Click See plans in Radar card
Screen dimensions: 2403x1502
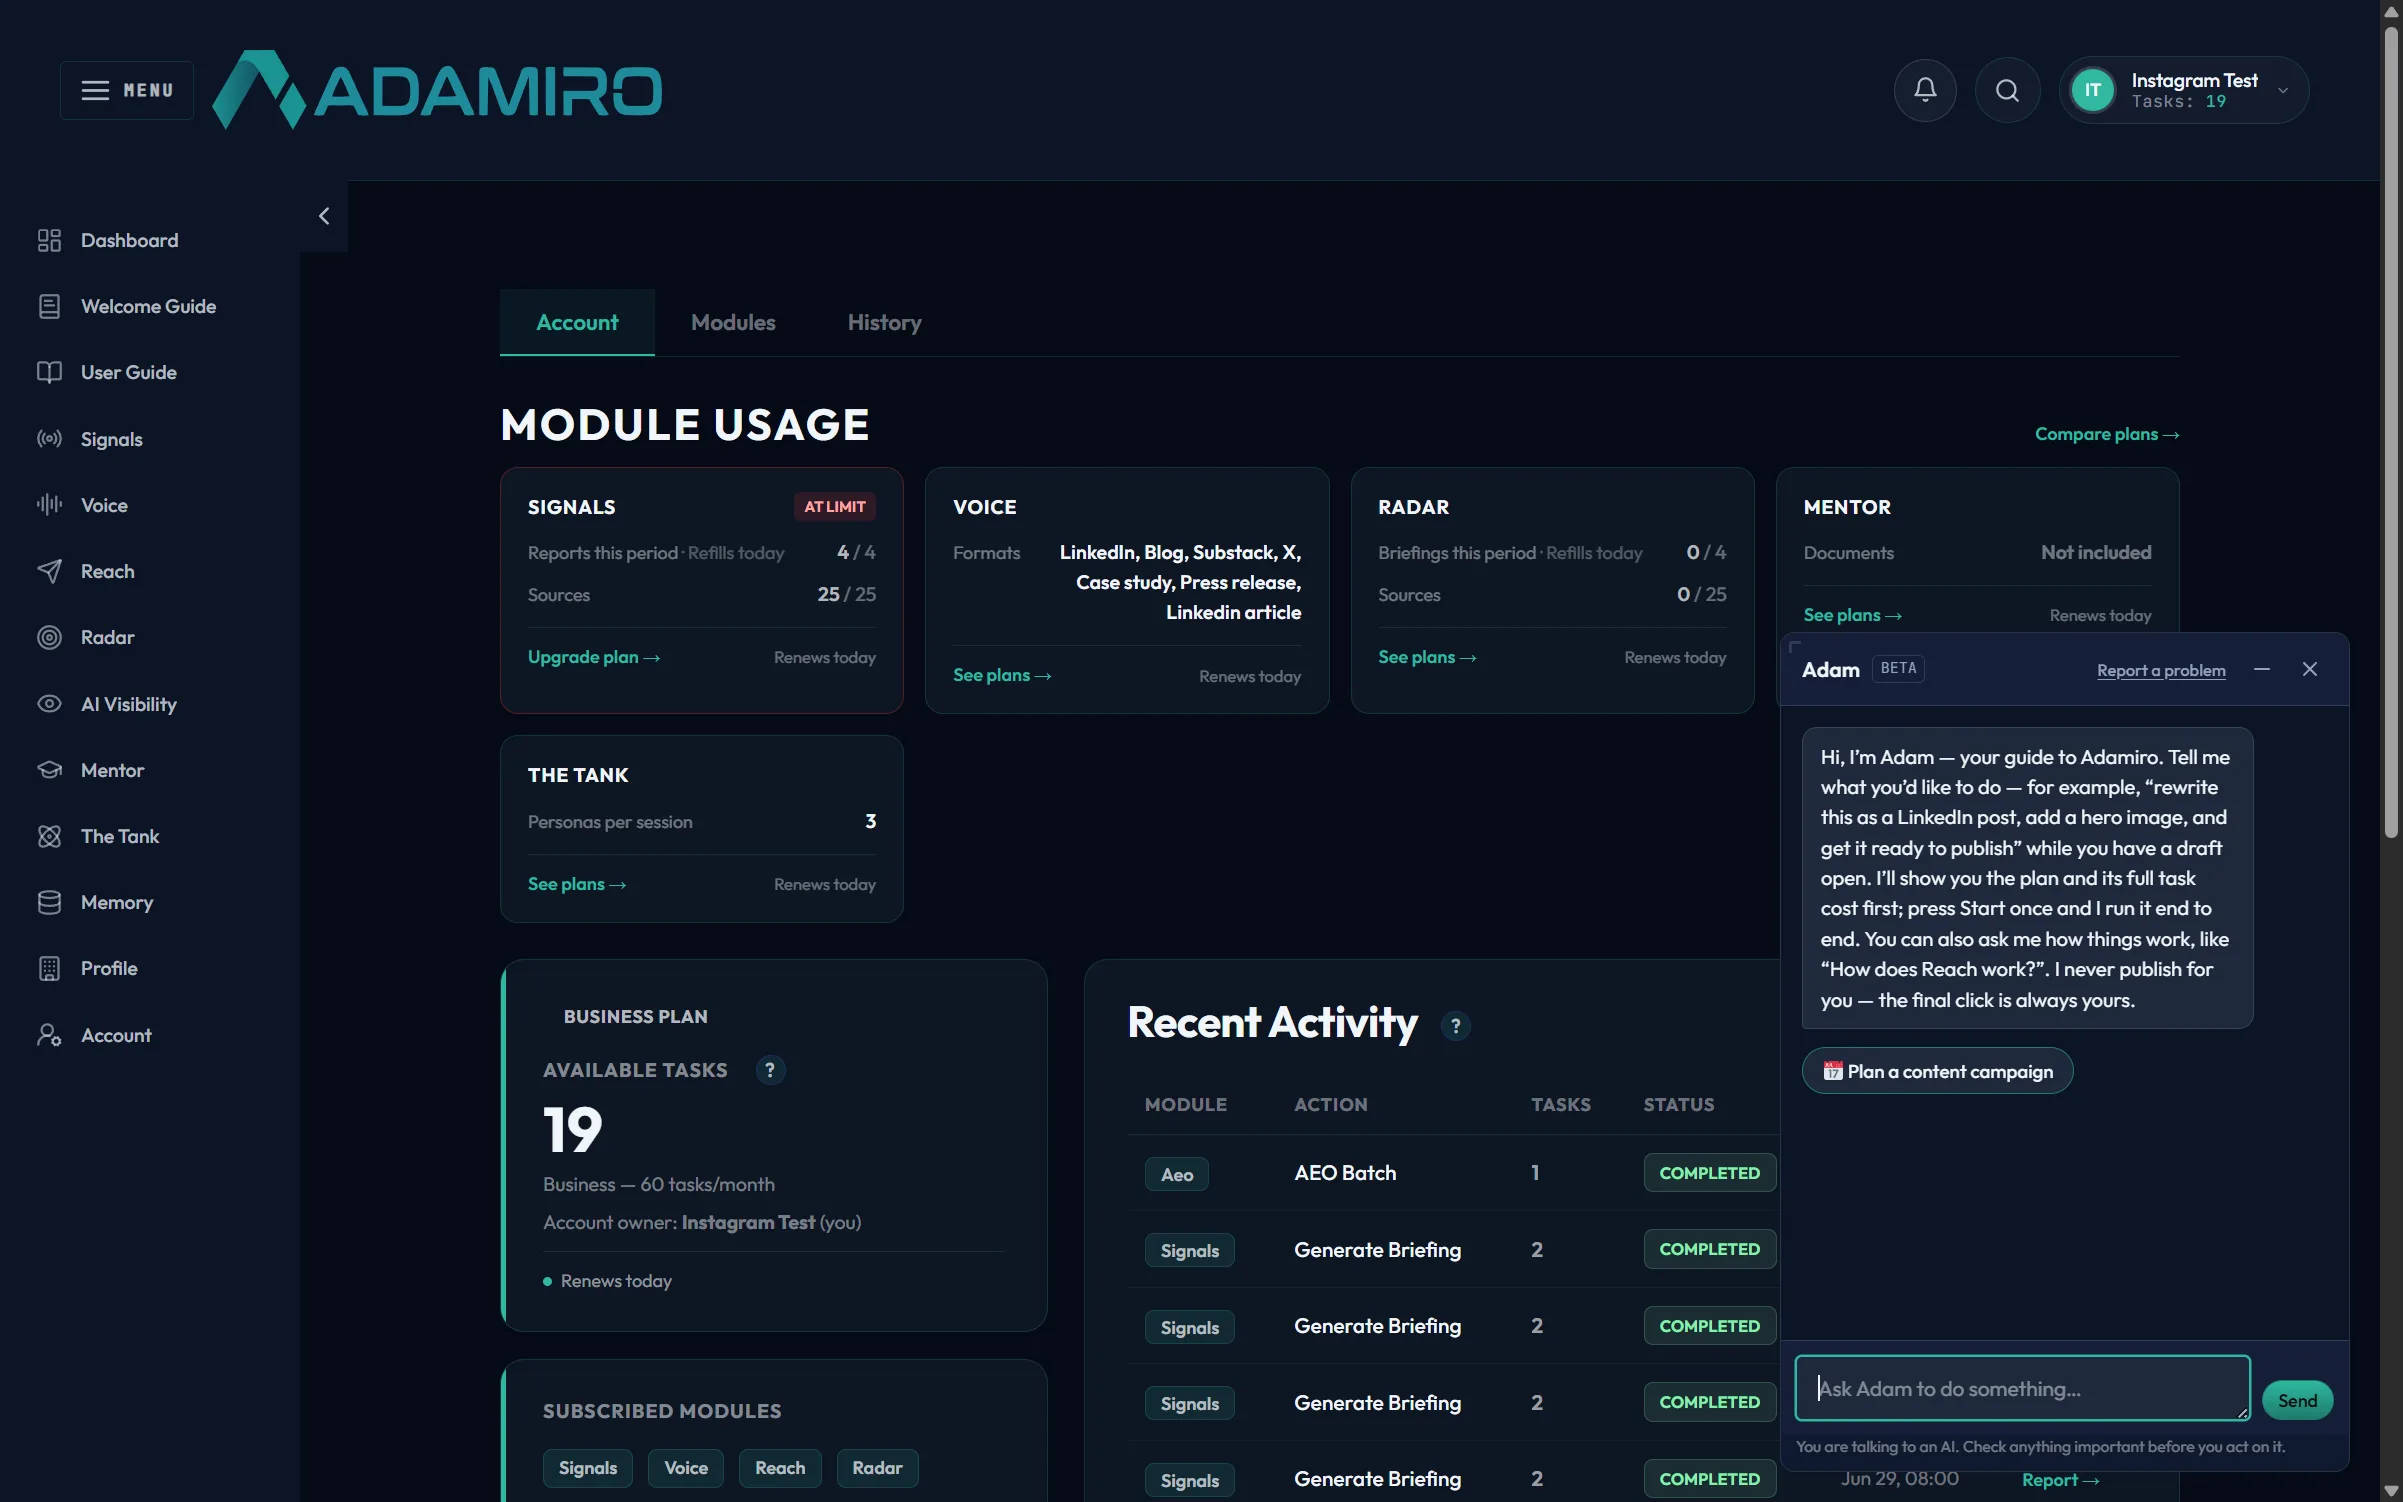[1427, 657]
